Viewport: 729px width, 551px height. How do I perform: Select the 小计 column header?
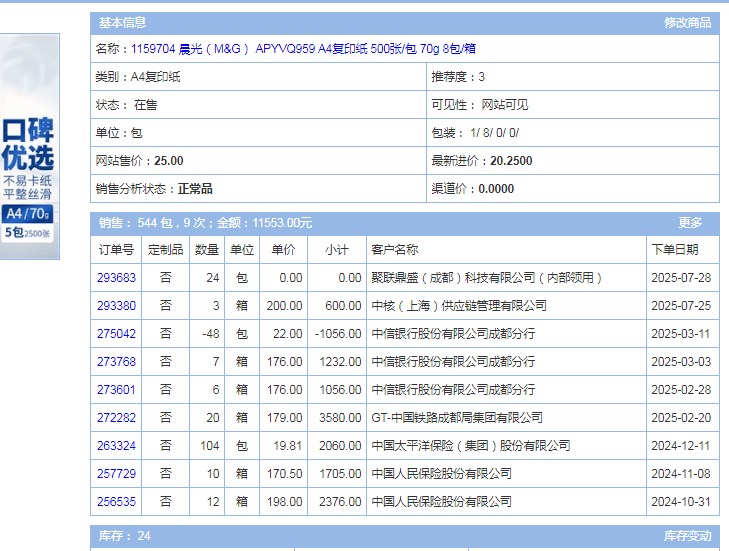pos(337,250)
